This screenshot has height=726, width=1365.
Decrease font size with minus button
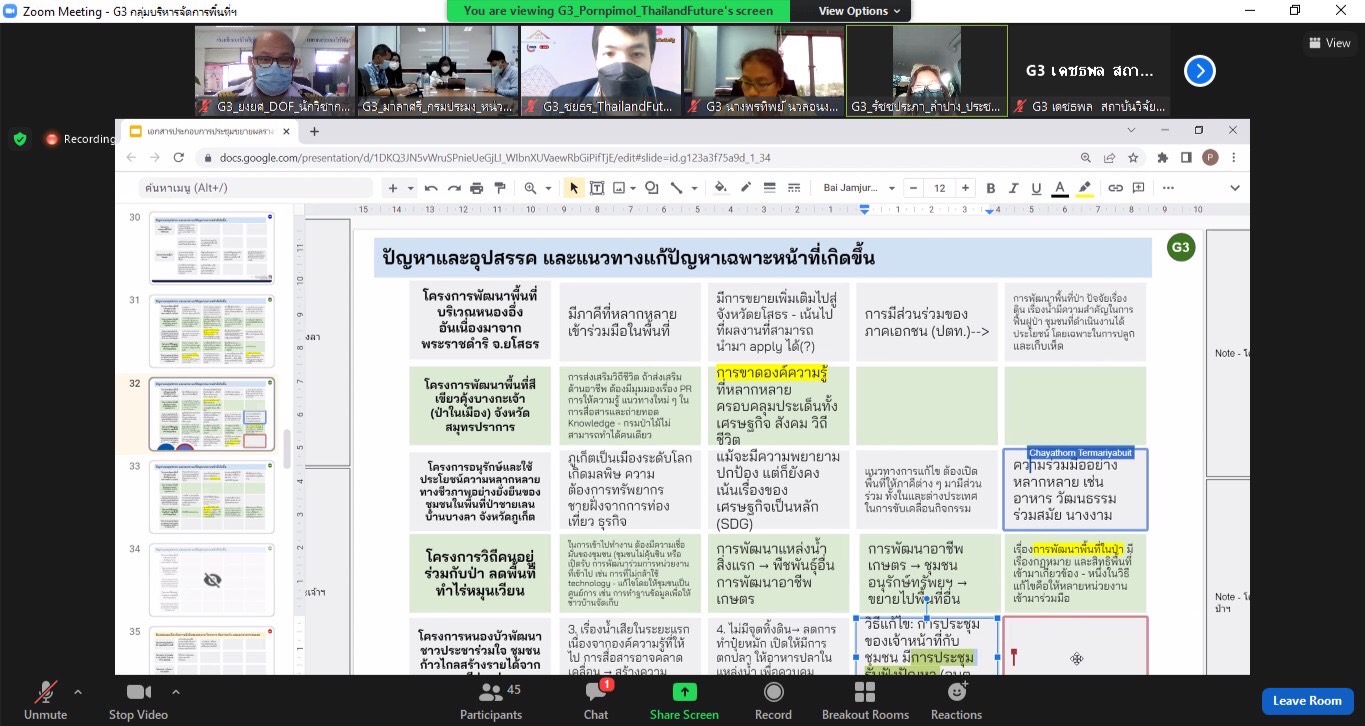click(913, 188)
